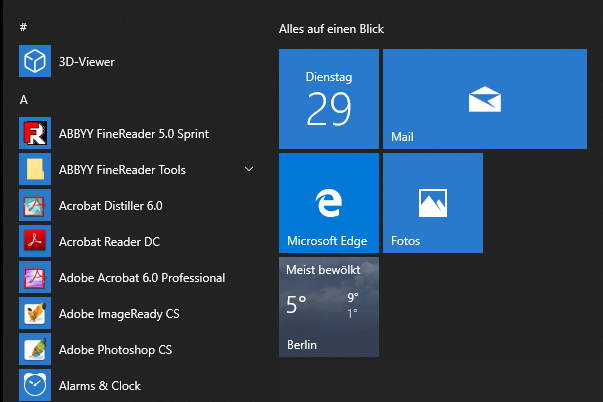Expand ABBYY FineReader Tools folder chevron

pos(249,169)
